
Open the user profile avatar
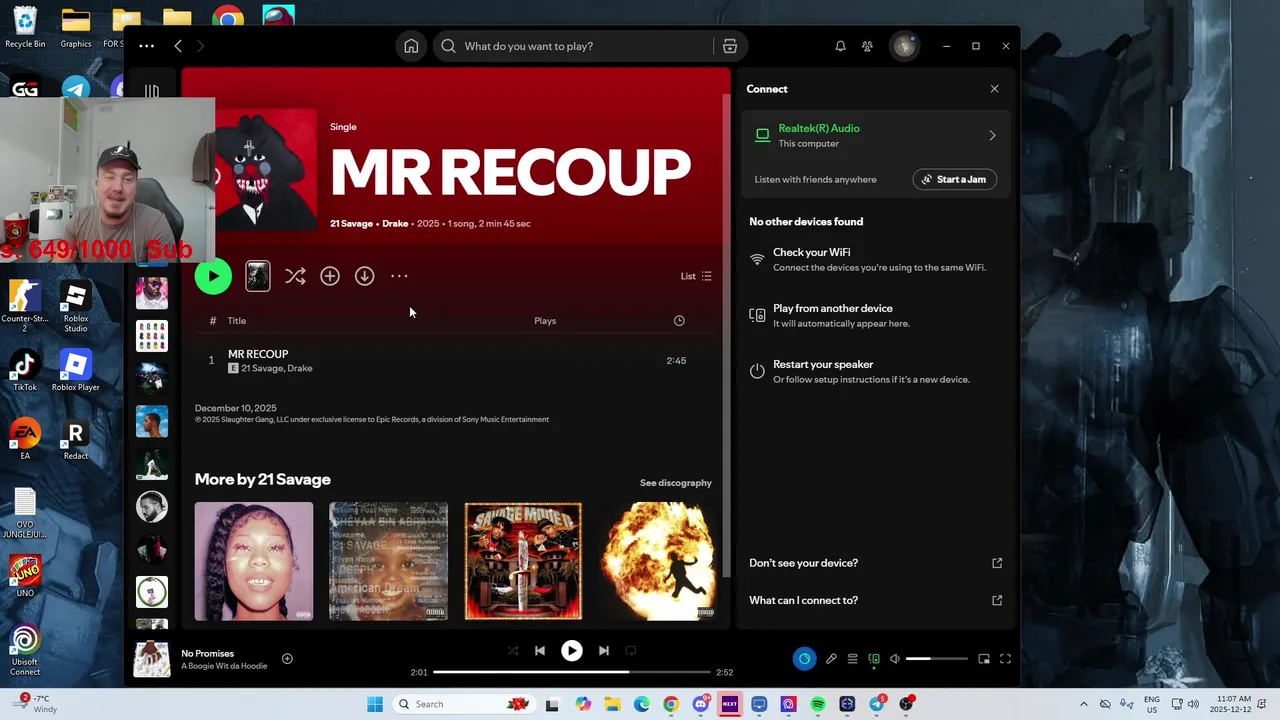(x=904, y=46)
